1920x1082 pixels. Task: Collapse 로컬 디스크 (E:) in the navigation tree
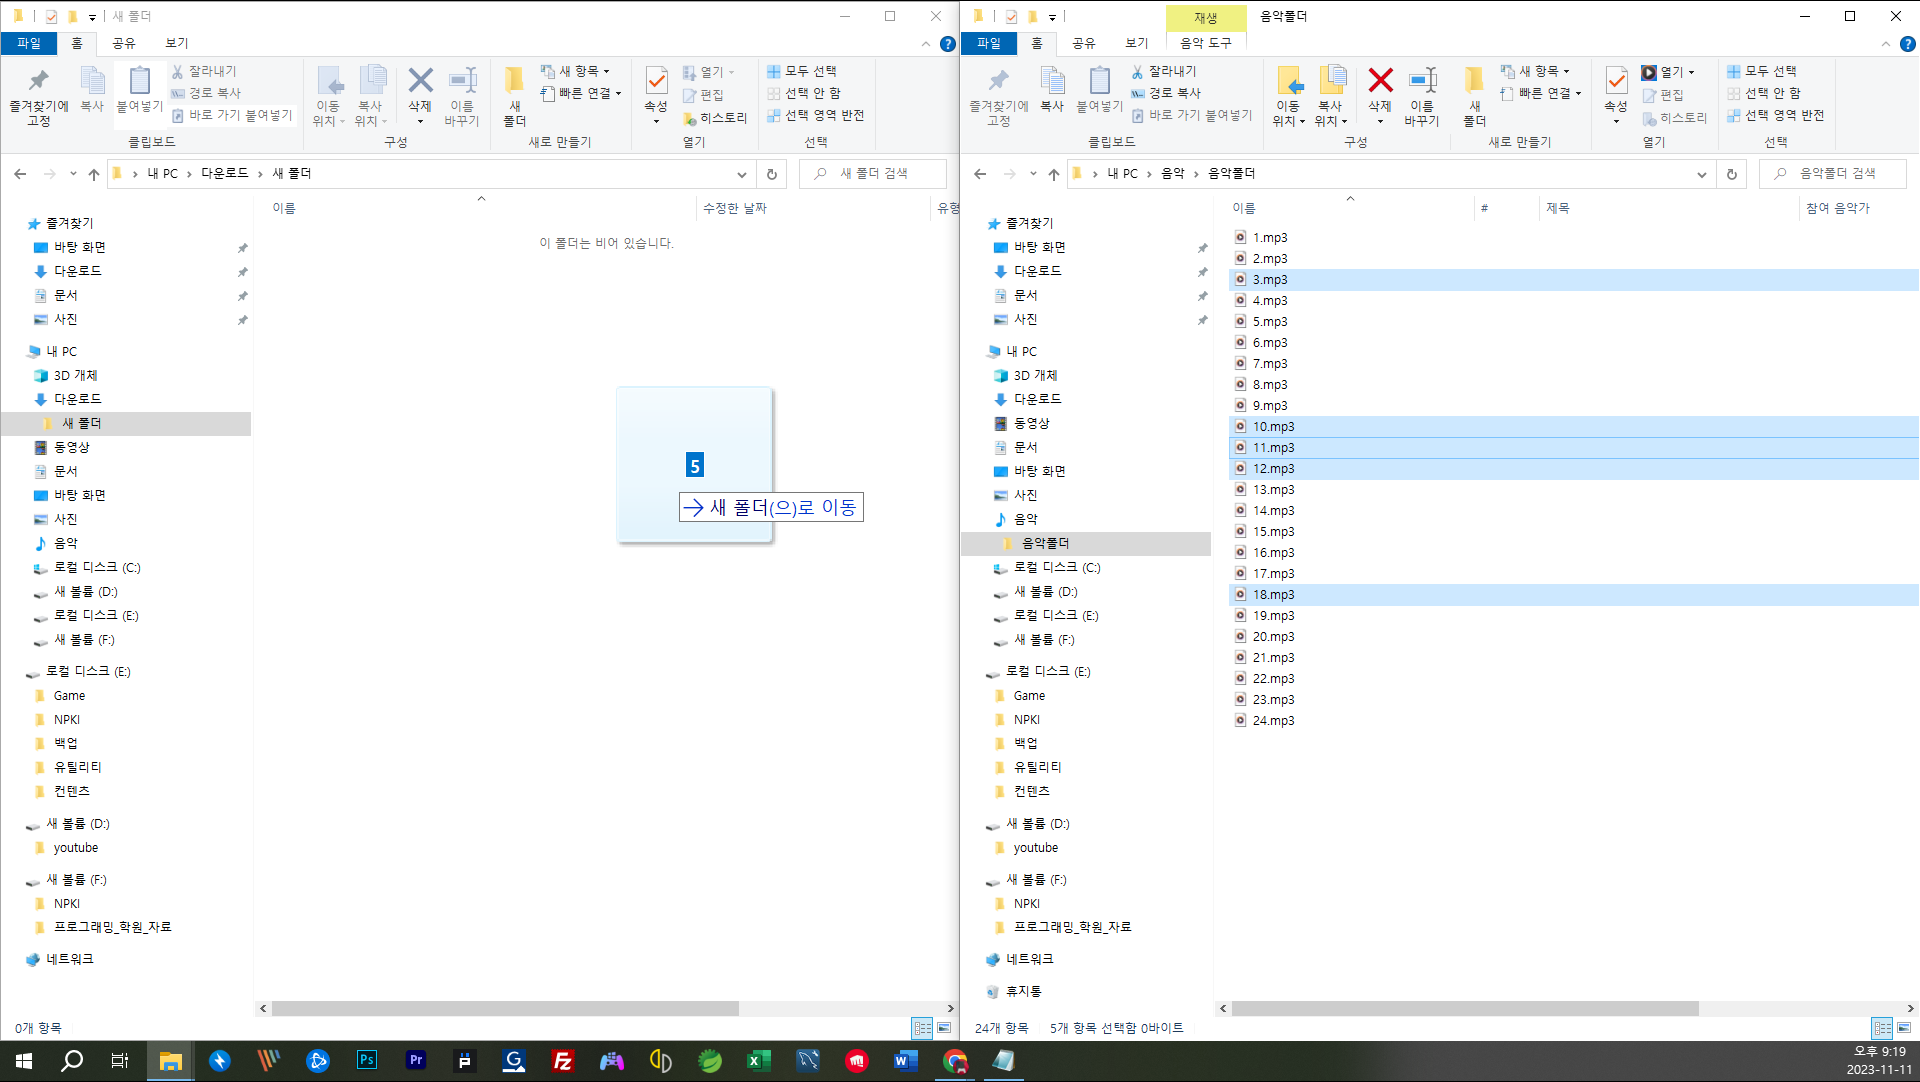tap(985, 672)
